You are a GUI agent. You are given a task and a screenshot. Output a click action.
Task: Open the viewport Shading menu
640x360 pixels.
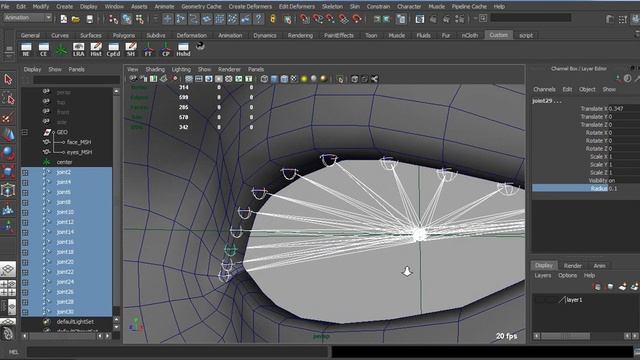155,69
